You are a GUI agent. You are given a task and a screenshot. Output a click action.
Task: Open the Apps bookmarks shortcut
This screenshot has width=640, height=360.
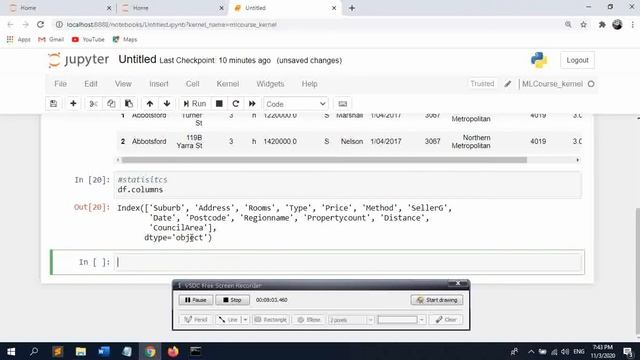19,40
